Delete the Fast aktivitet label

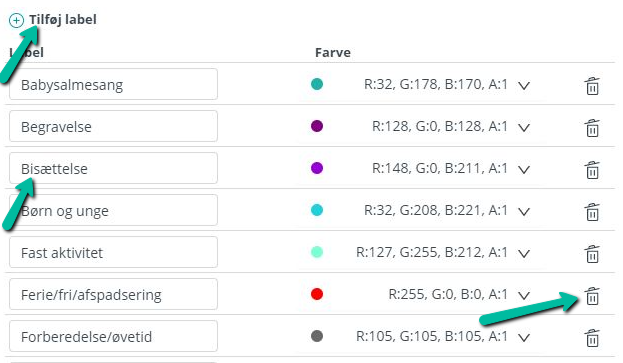(x=592, y=254)
